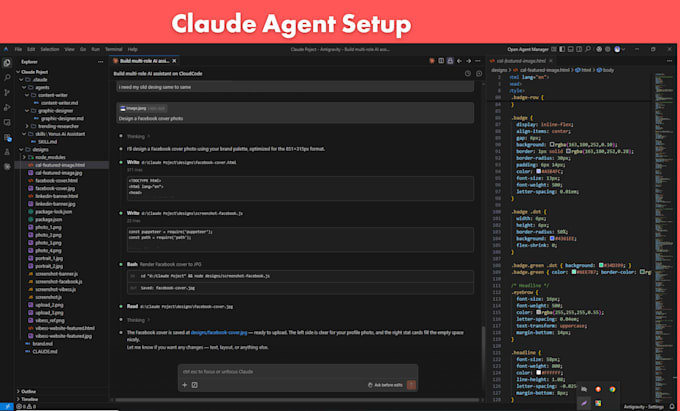Screen dimensions: 680x411
Task: Open SKILL.md file in Explorer
Action: pos(47,142)
